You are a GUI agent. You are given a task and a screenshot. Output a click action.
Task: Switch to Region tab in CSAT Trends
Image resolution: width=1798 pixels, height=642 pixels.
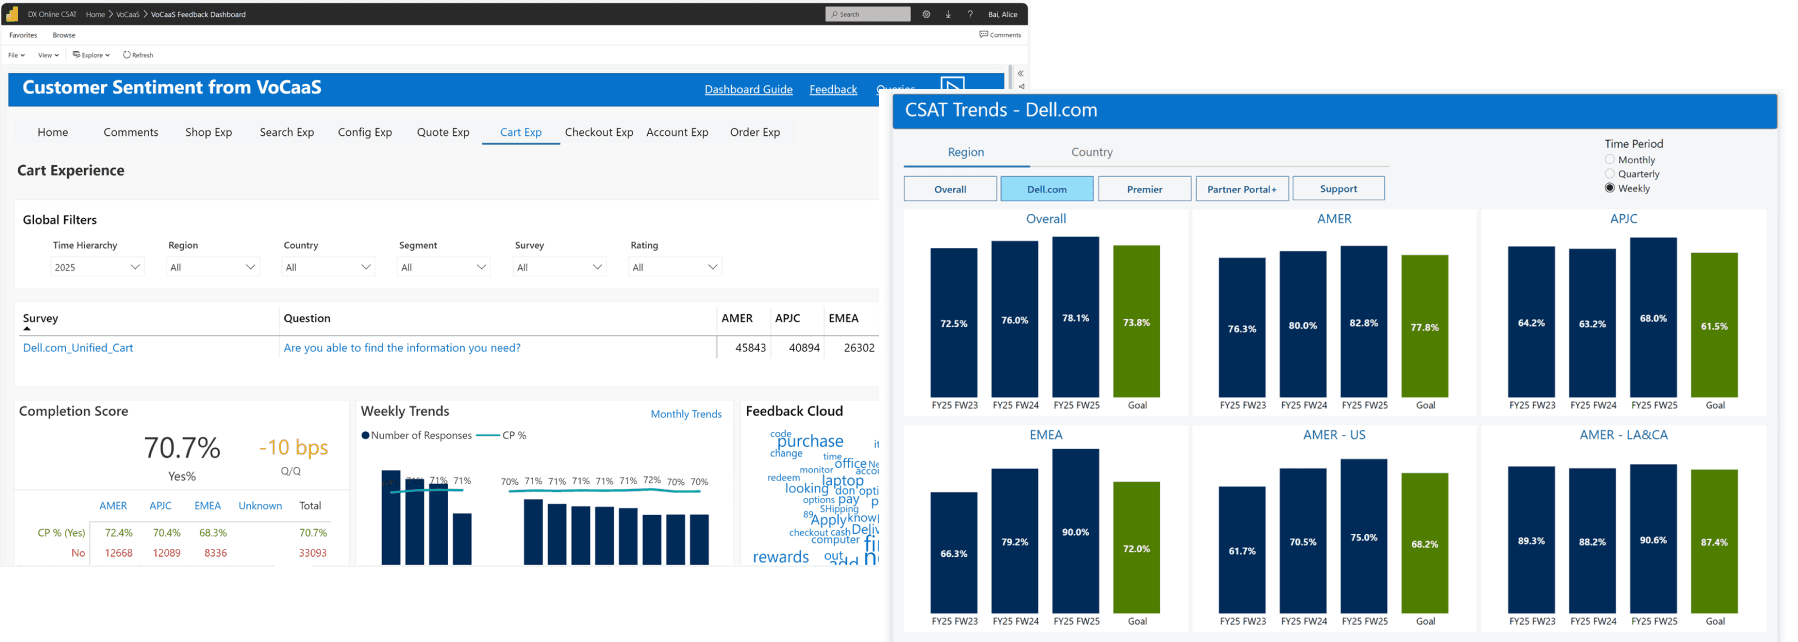[x=966, y=152]
